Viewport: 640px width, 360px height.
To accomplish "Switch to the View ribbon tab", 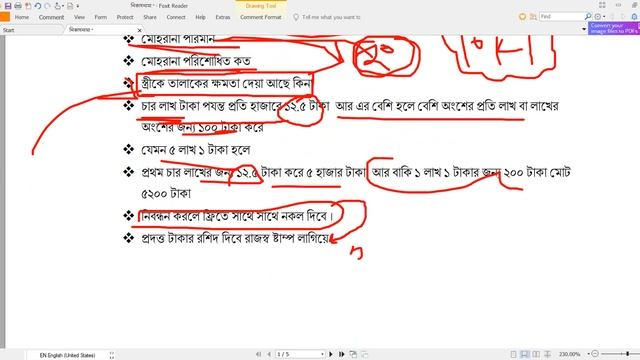I will coord(79,17).
